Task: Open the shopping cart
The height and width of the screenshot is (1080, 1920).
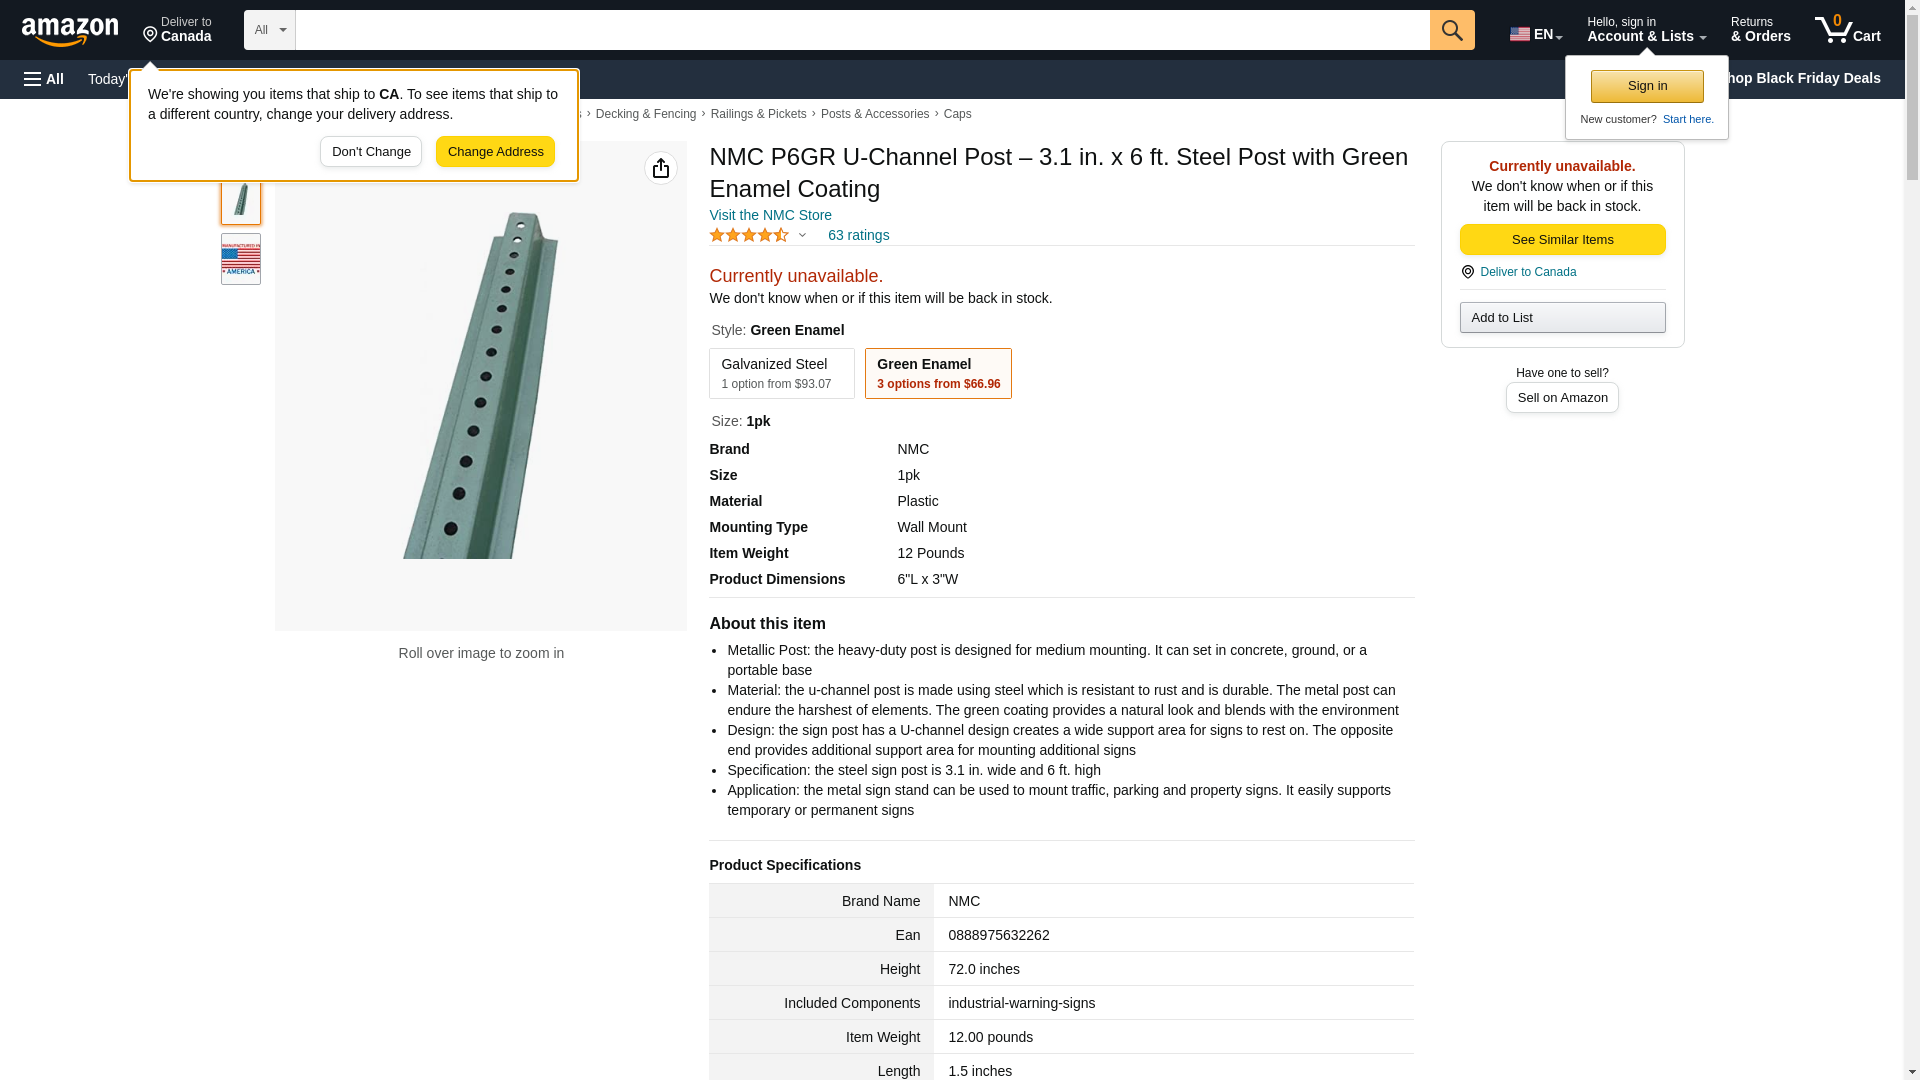Action: pyautogui.click(x=1848, y=30)
